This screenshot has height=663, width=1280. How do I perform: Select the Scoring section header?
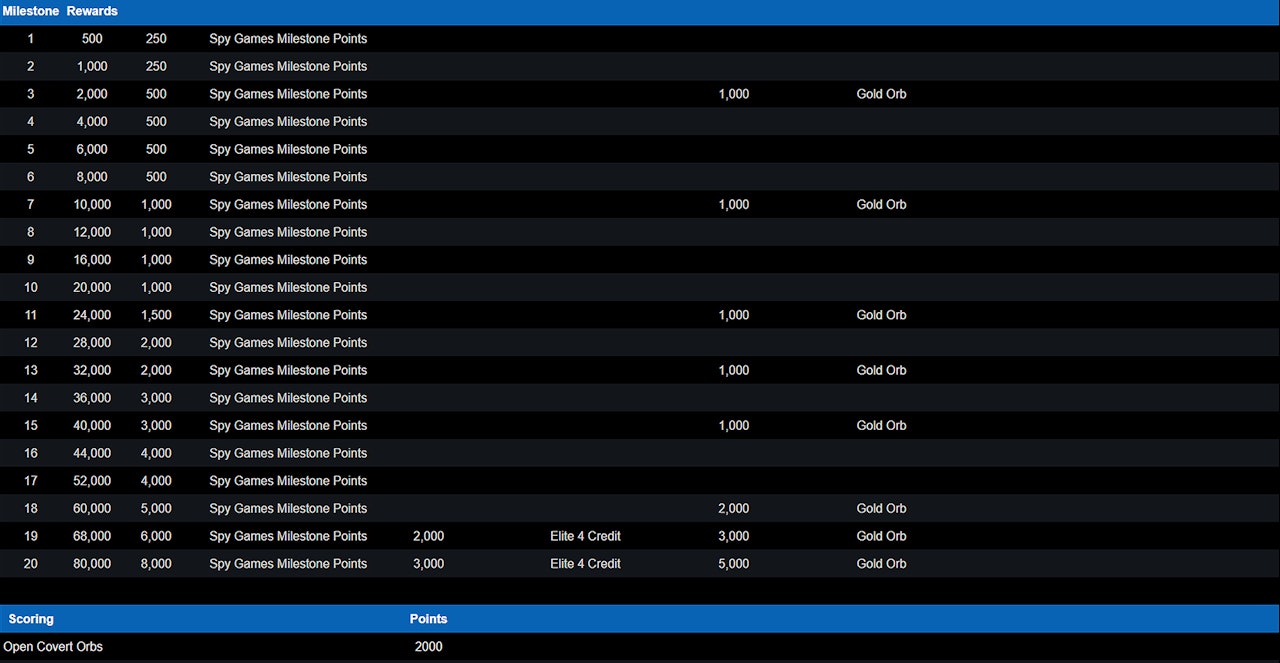pyautogui.click(x=31, y=619)
